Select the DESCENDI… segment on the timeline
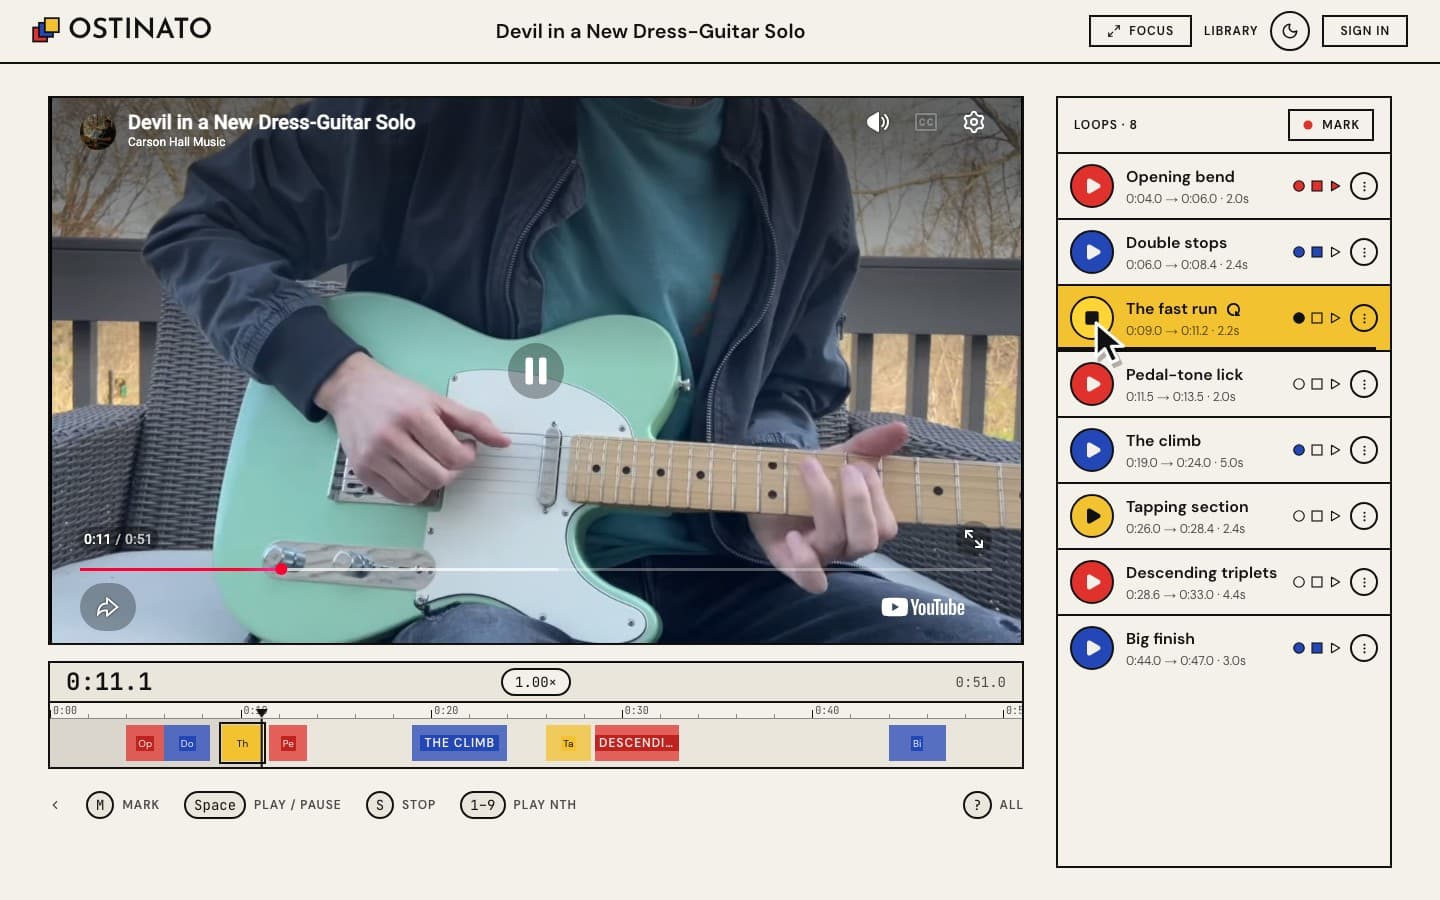The image size is (1440, 900). [636, 743]
